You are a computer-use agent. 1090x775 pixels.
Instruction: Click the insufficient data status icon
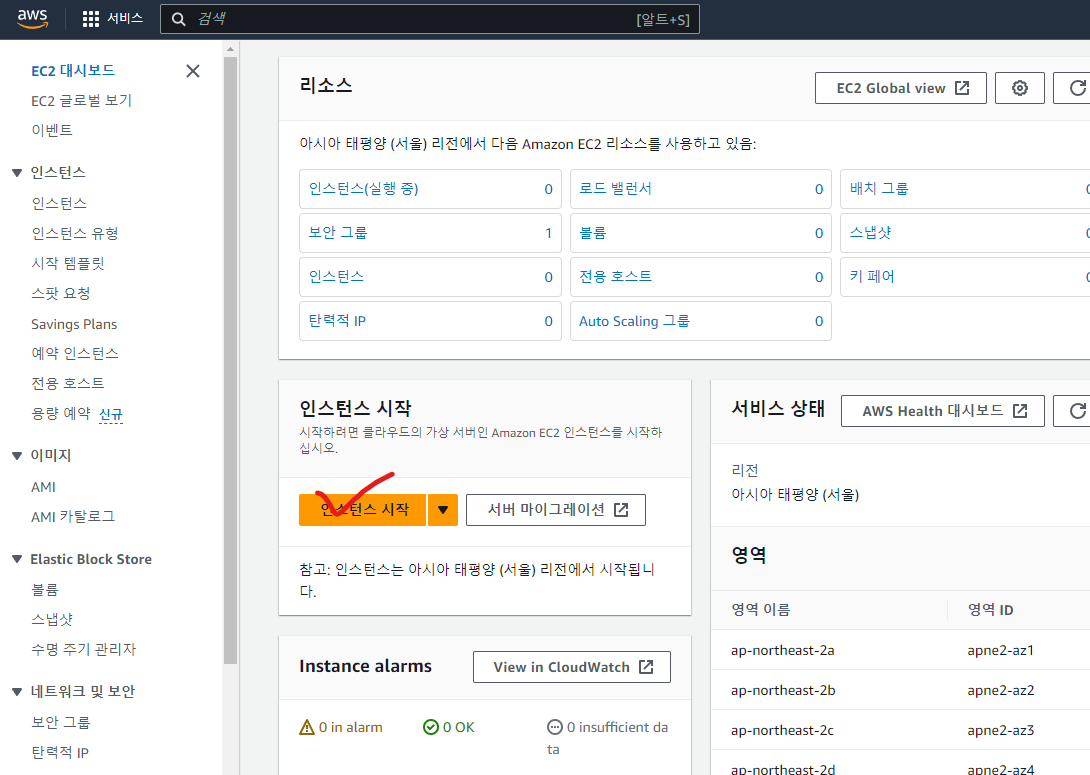coord(555,727)
